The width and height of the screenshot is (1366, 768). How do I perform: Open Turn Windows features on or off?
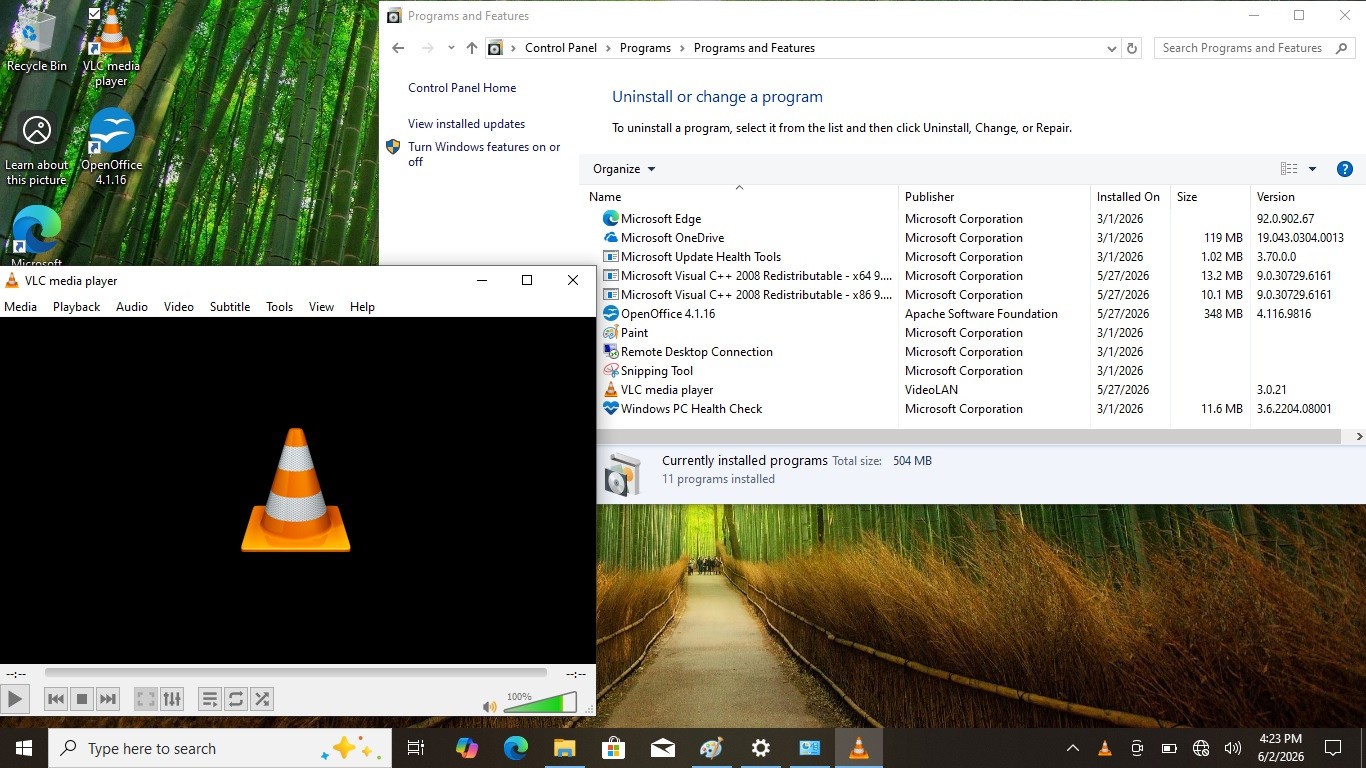pos(484,154)
